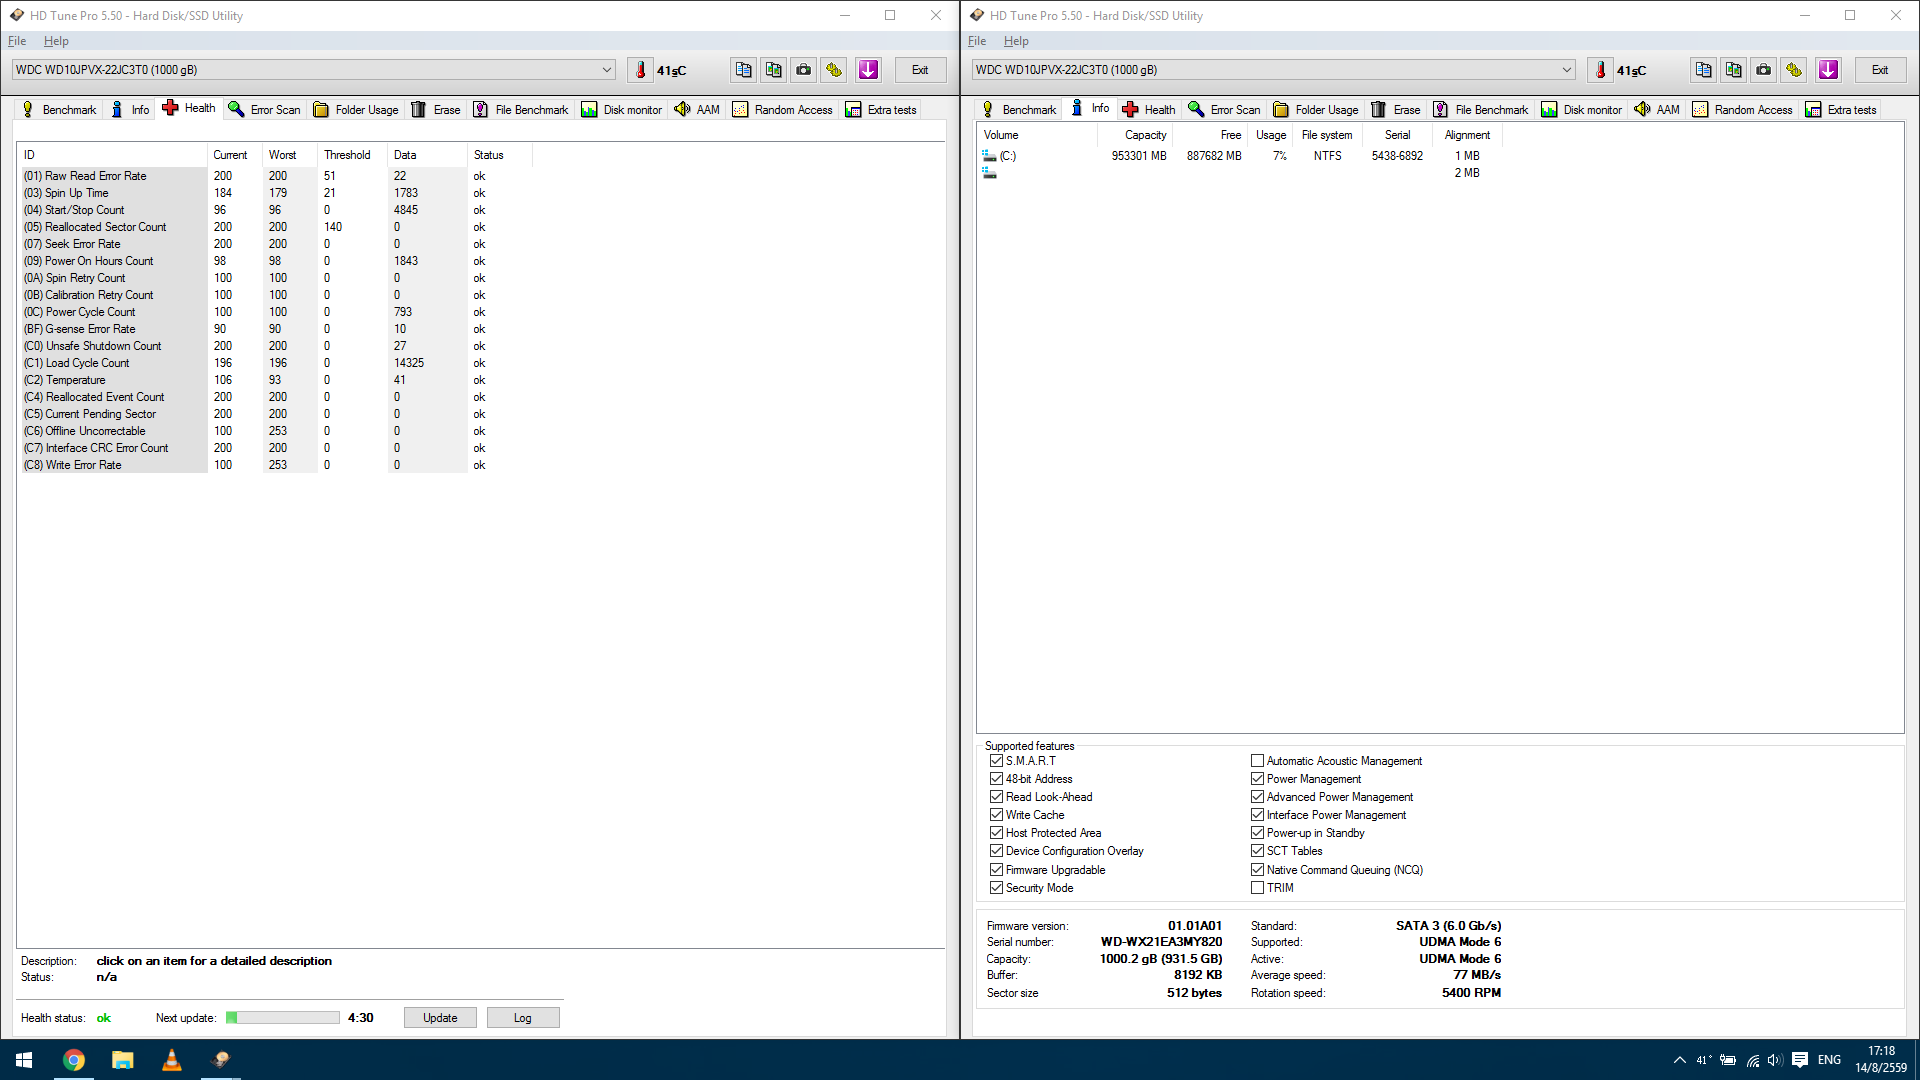
Task: Show hidden system tray icons chevron
Action: click(1679, 1060)
